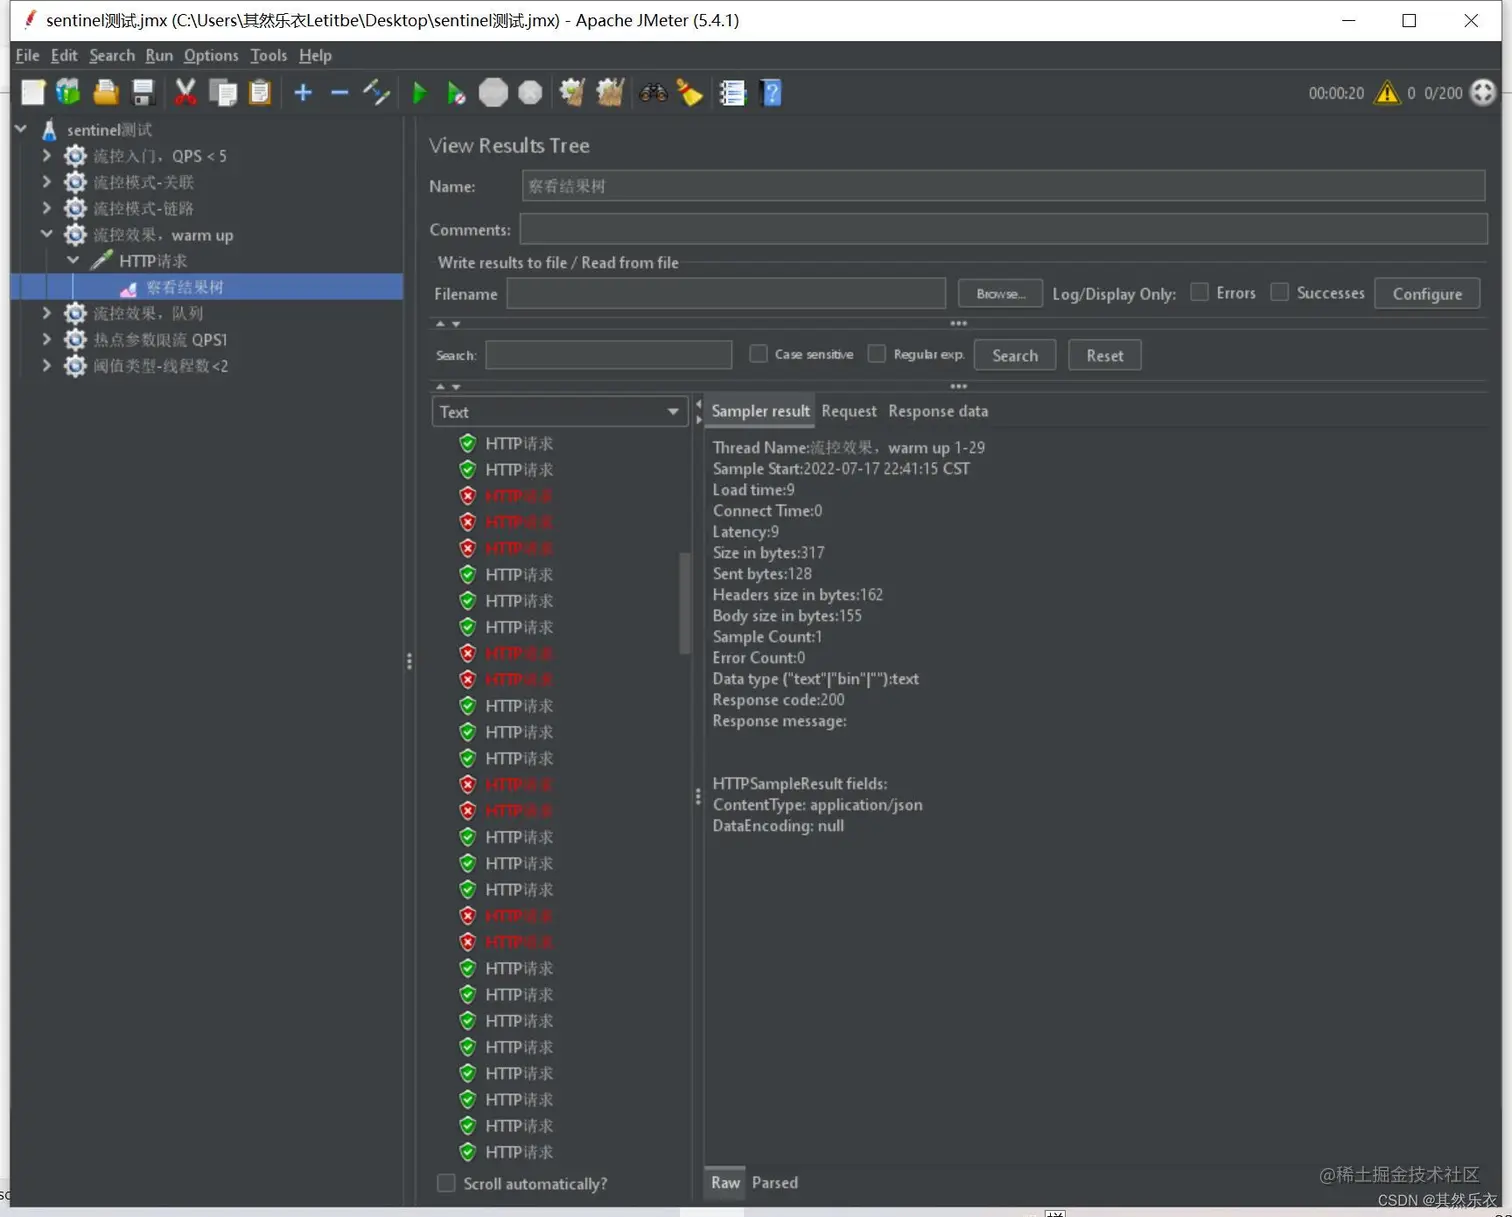Toggle the Successes checkbox

(1279, 292)
